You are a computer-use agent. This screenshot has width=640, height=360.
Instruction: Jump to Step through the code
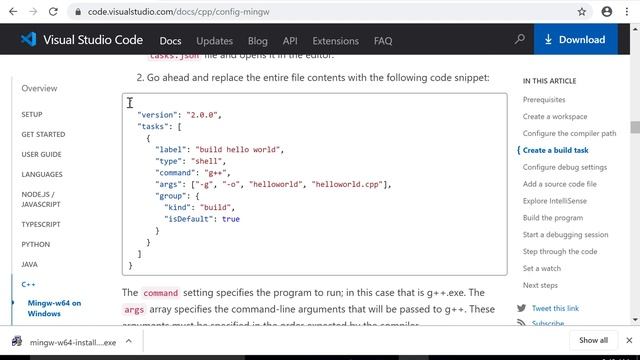pos(560,251)
